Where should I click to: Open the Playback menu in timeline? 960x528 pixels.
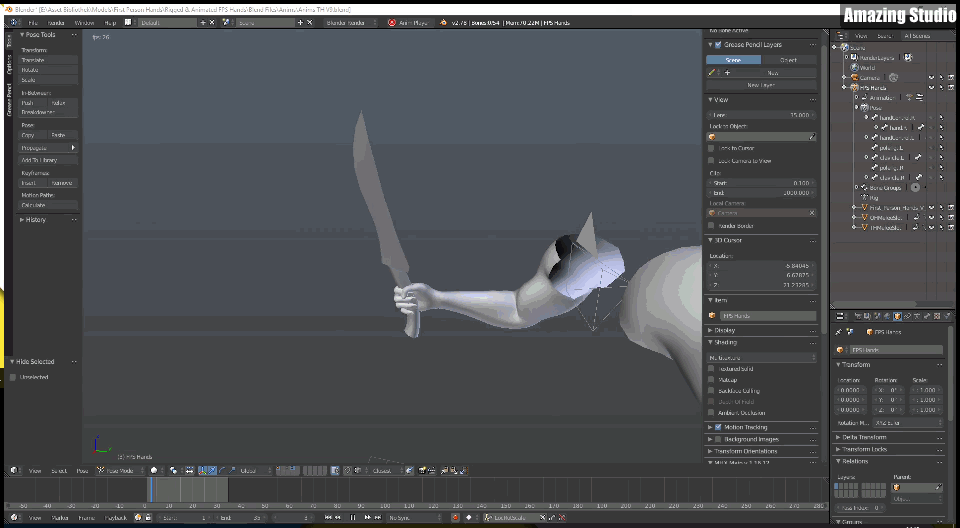click(x=116, y=518)
